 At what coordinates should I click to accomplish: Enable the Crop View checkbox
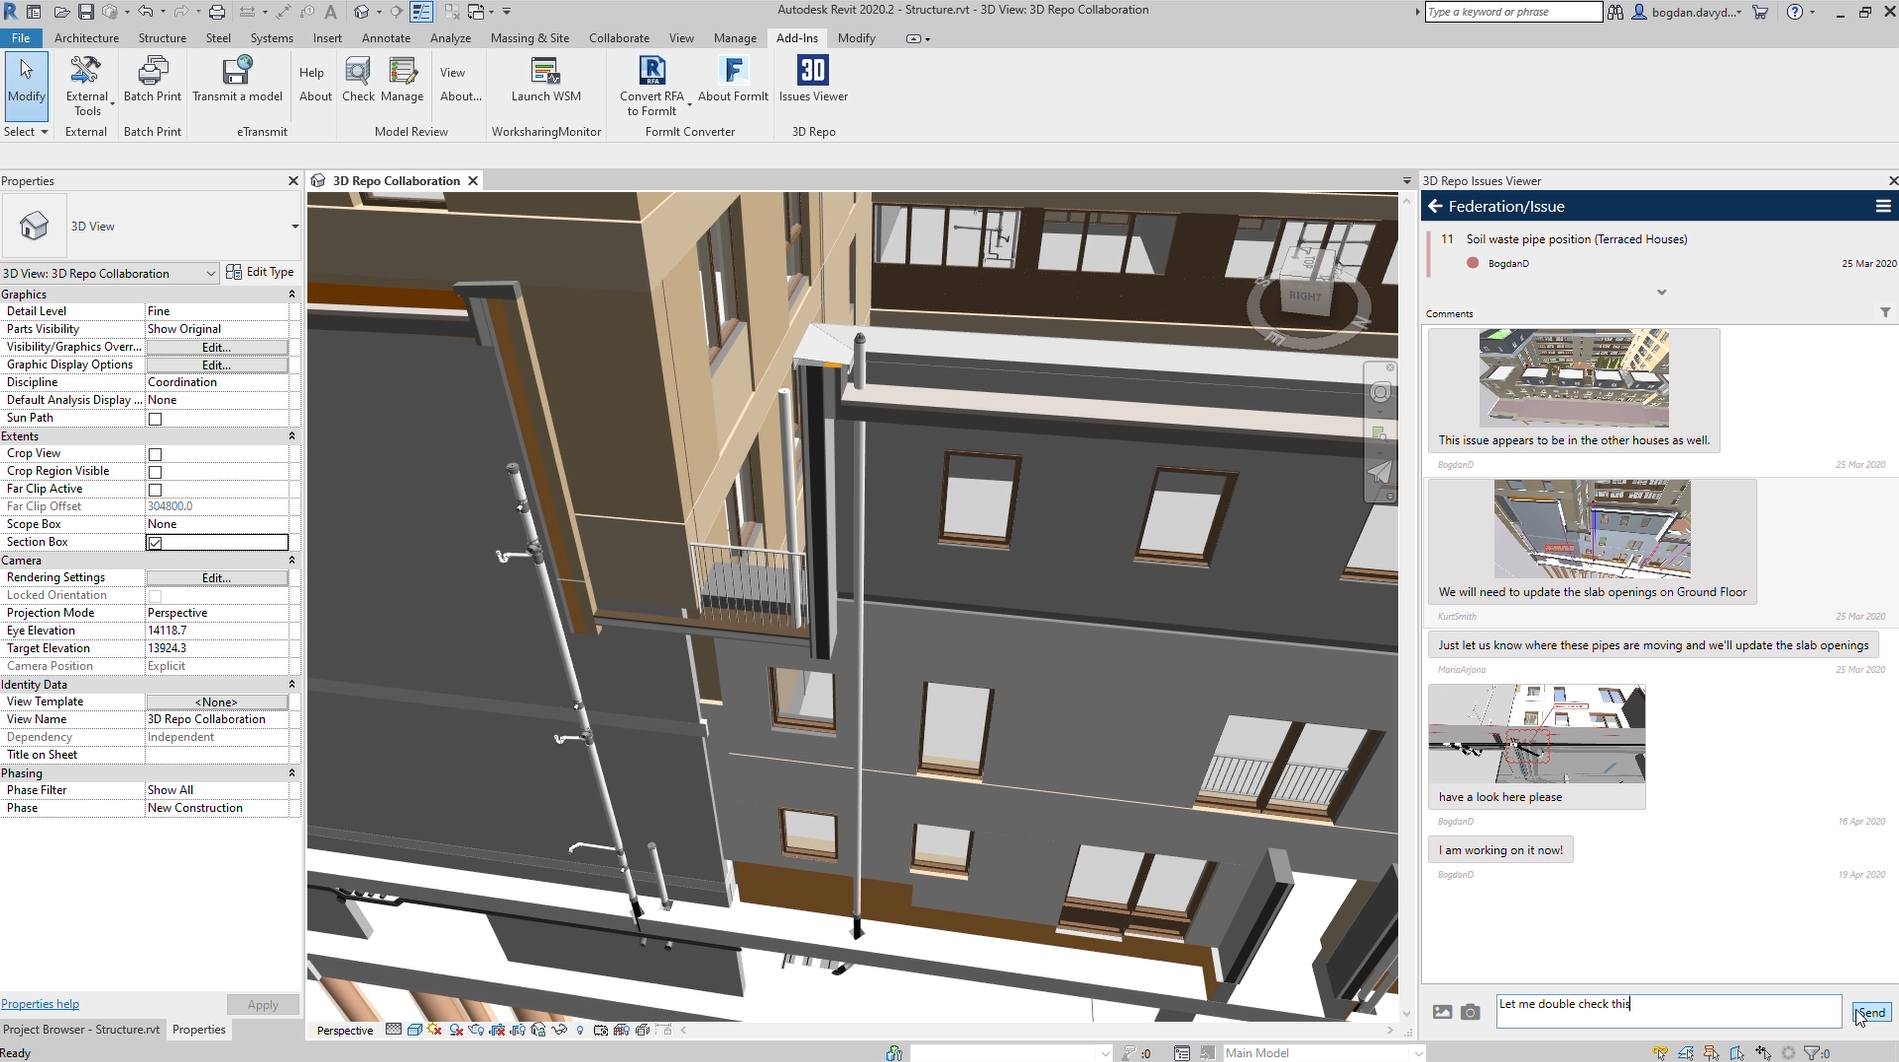coord(155,454)
